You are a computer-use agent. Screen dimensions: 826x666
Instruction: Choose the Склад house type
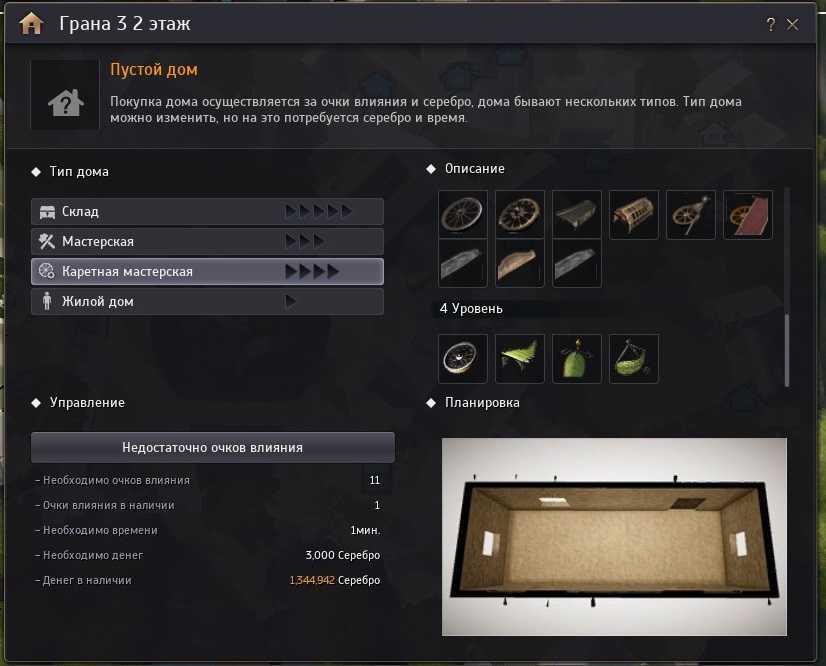coord(207,212)
